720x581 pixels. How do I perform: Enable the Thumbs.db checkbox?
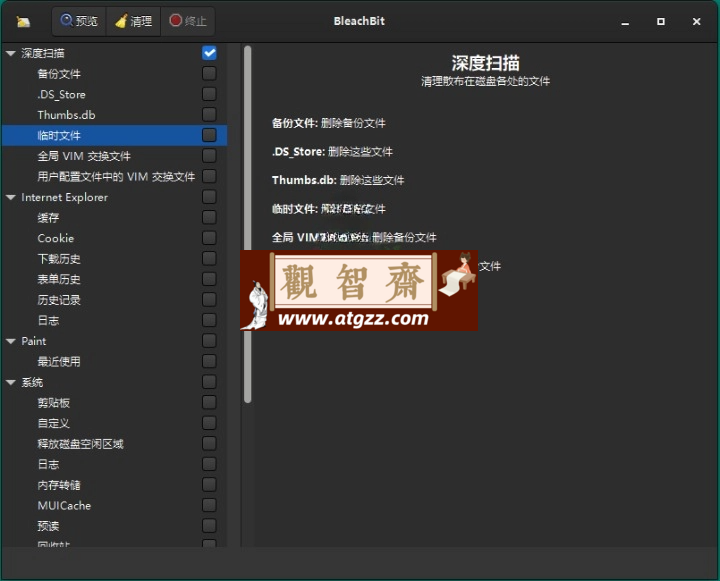209,115
